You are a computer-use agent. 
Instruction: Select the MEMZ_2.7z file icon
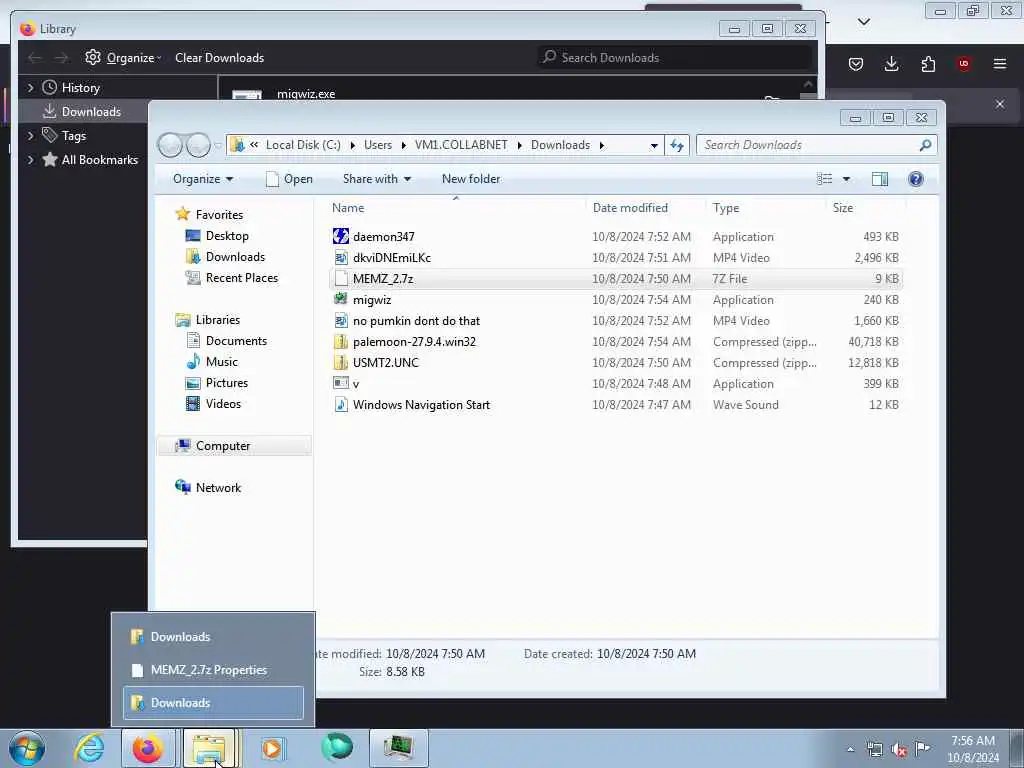(341, 279)
